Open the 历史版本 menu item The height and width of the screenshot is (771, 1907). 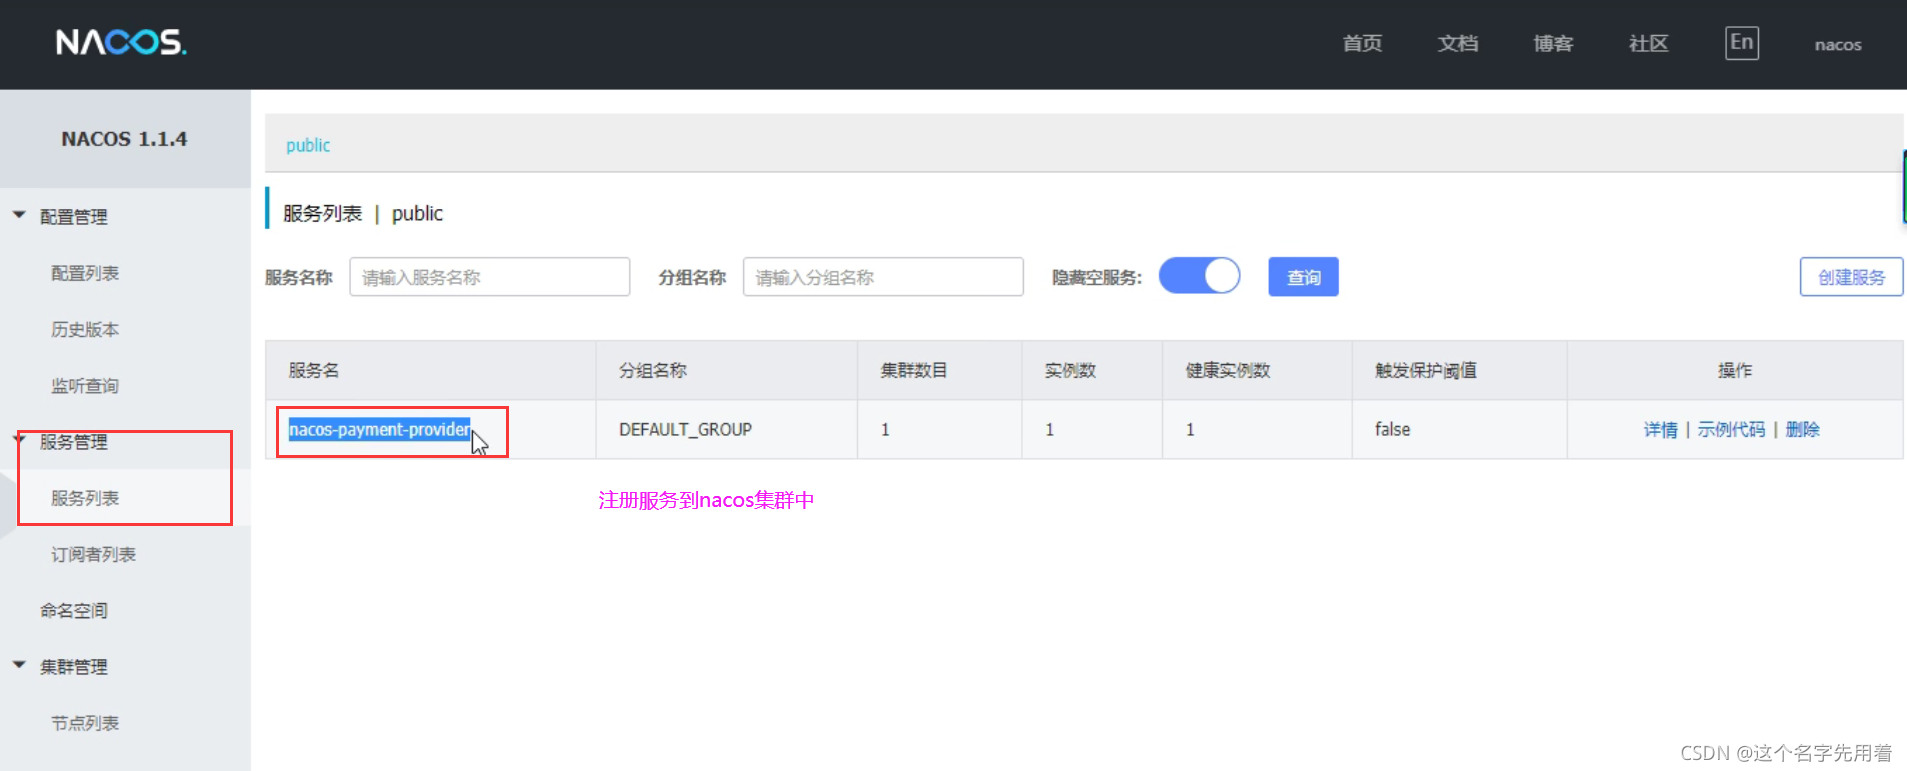tap(85, 329)
